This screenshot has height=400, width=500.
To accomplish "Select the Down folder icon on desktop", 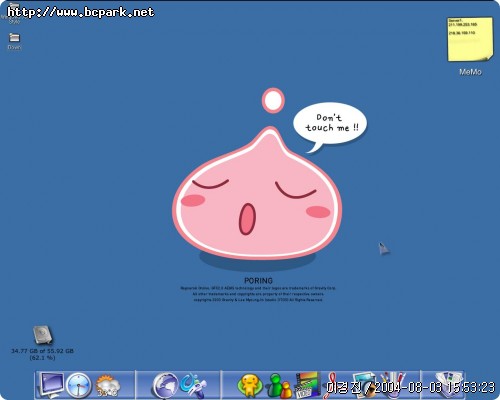I will 14,38.
